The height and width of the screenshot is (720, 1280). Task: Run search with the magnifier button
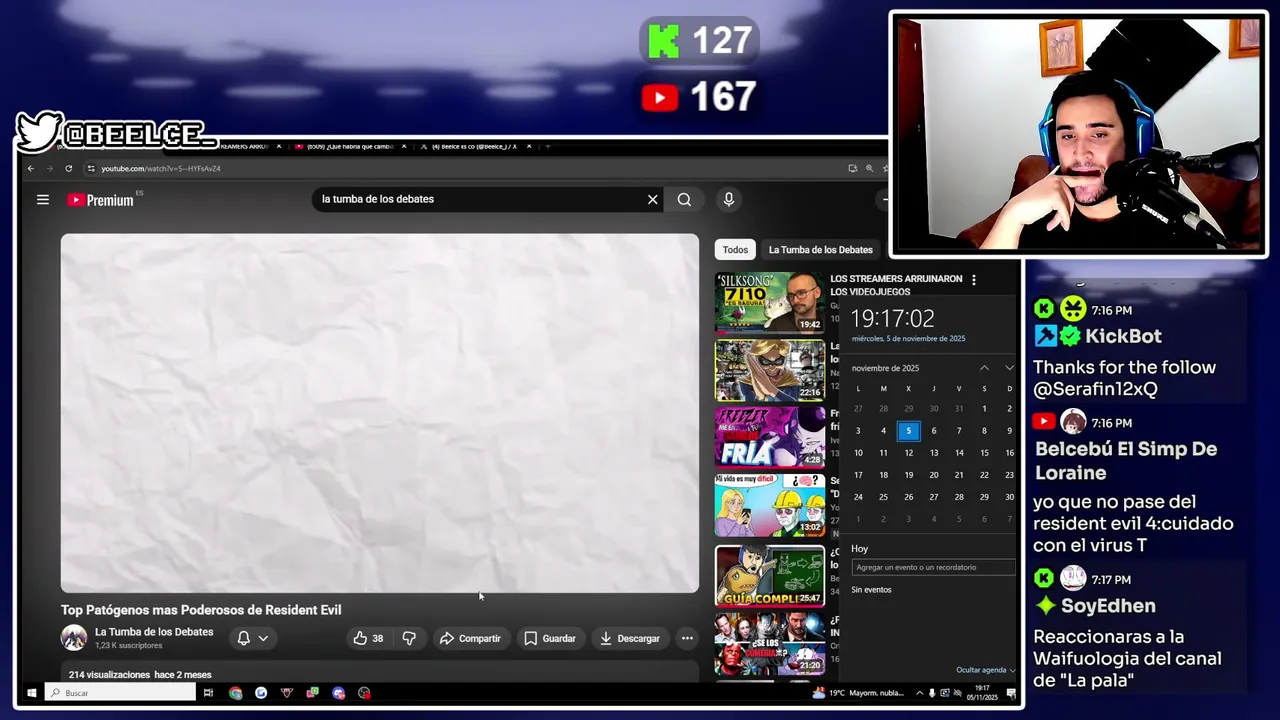pyautogui.click(x=684, y=200)
